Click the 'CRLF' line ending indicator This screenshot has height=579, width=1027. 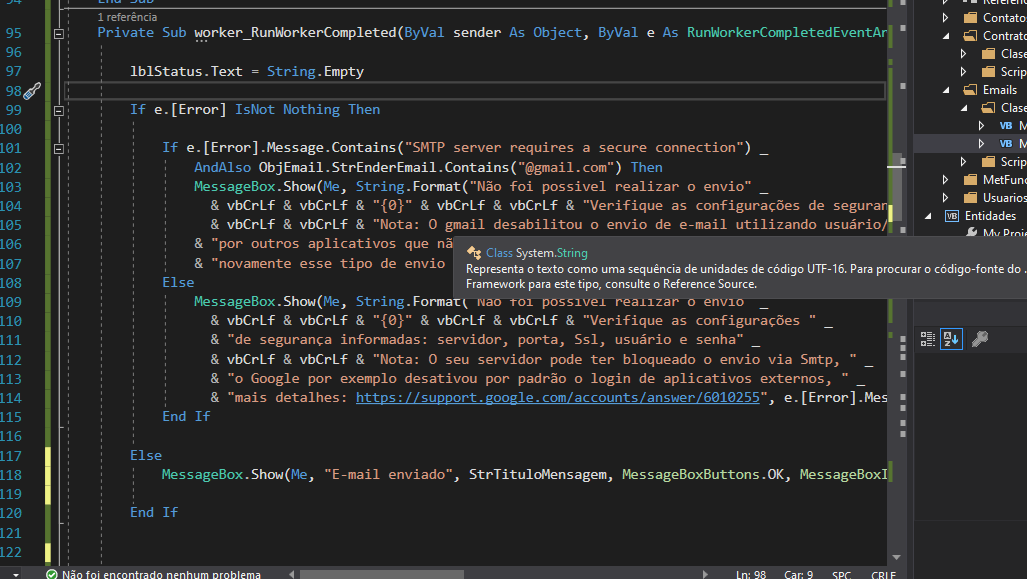(884, 574)
